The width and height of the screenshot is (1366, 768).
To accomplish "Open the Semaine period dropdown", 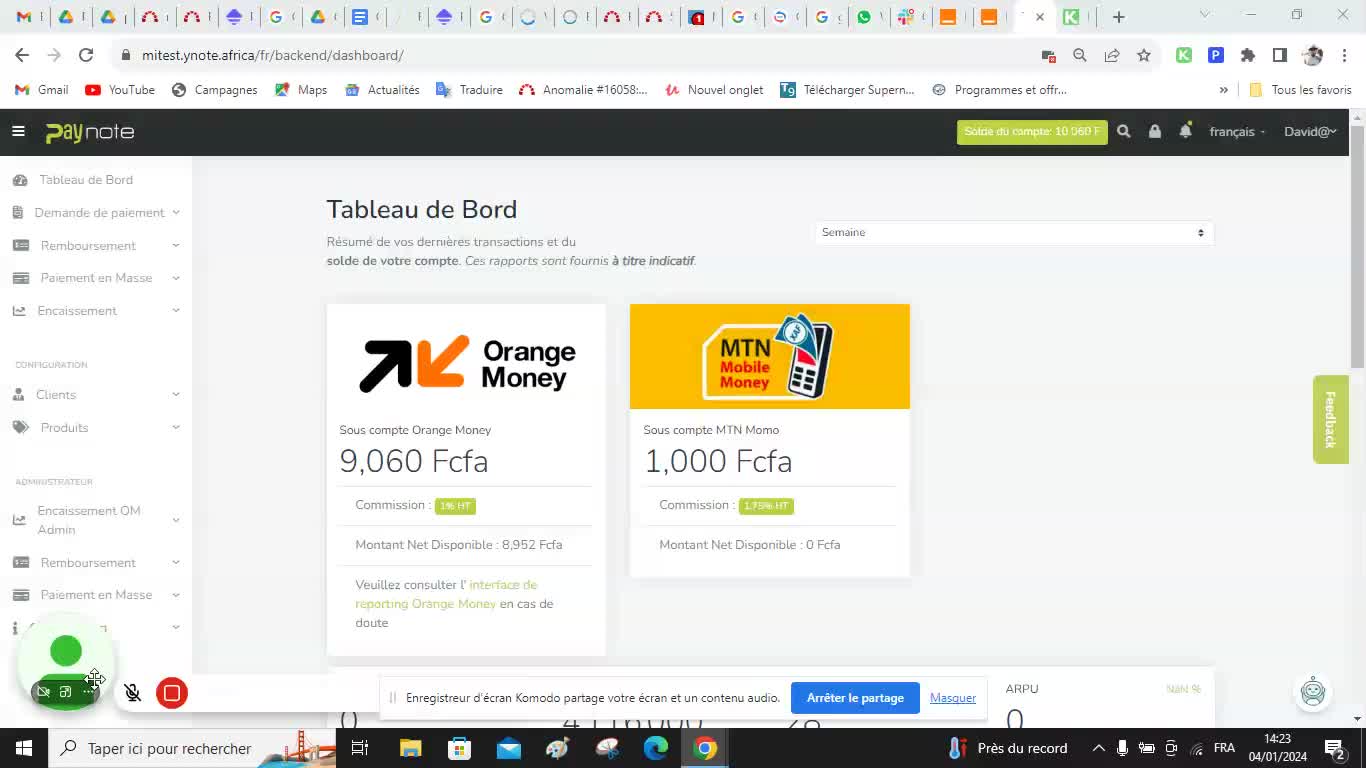I will coord(1013,232).
